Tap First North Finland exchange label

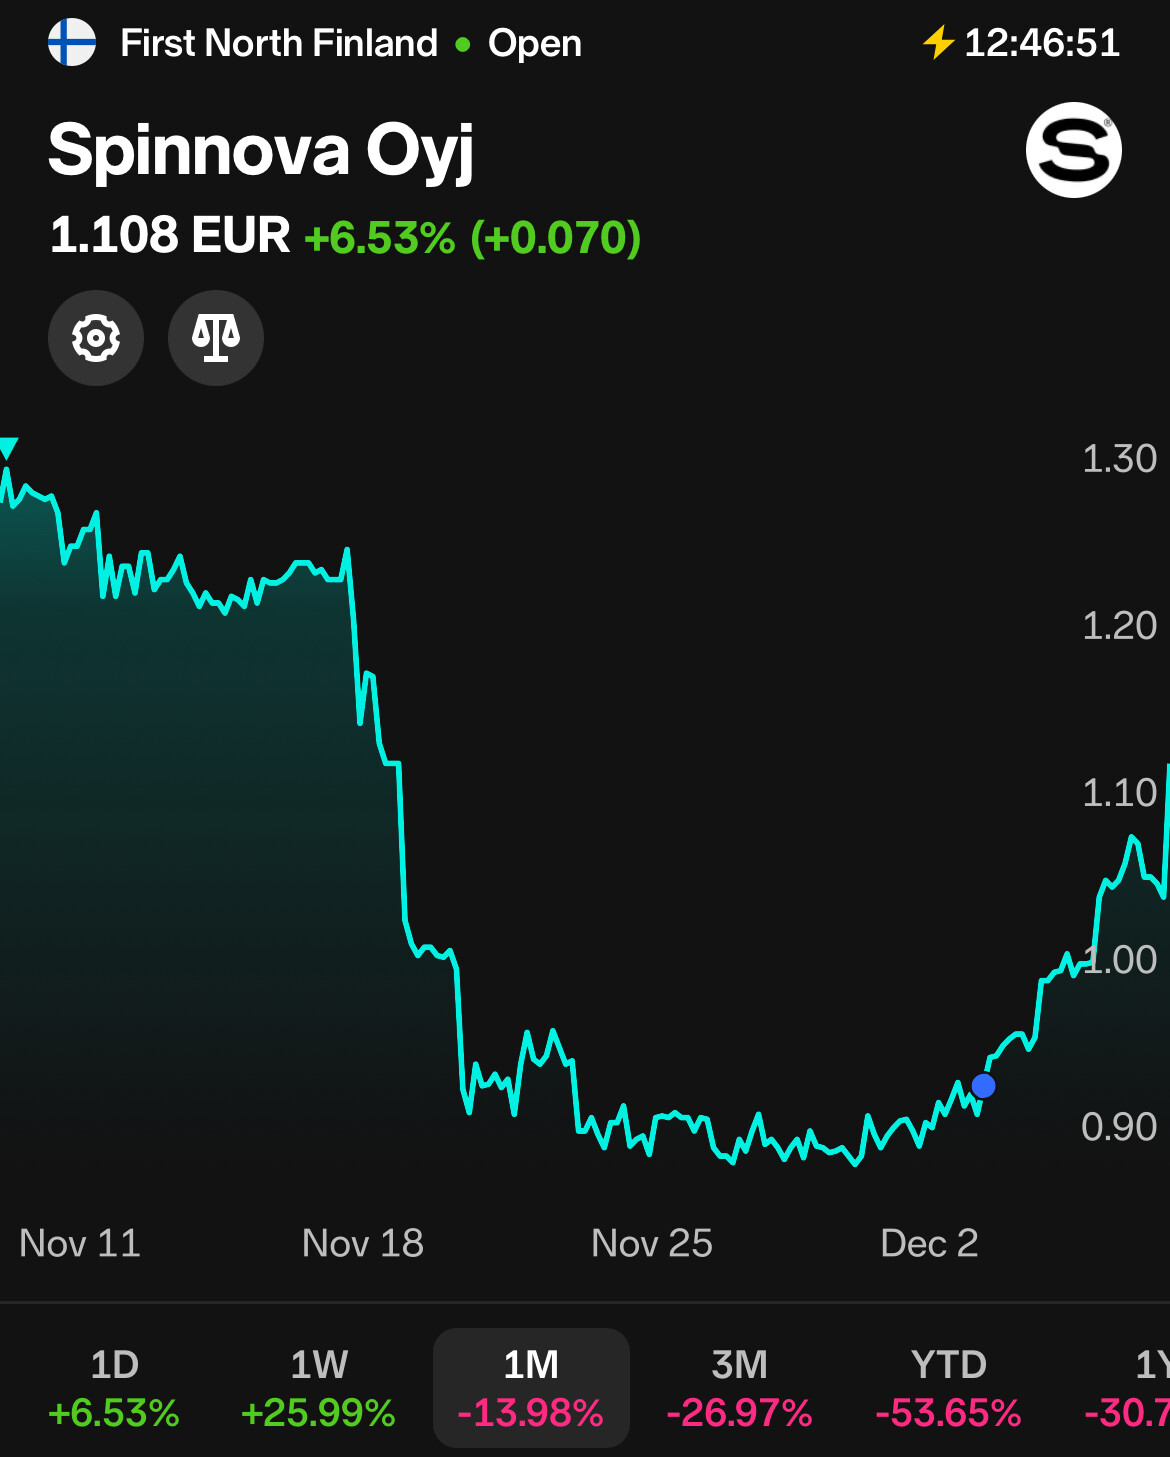pos(279,43)
